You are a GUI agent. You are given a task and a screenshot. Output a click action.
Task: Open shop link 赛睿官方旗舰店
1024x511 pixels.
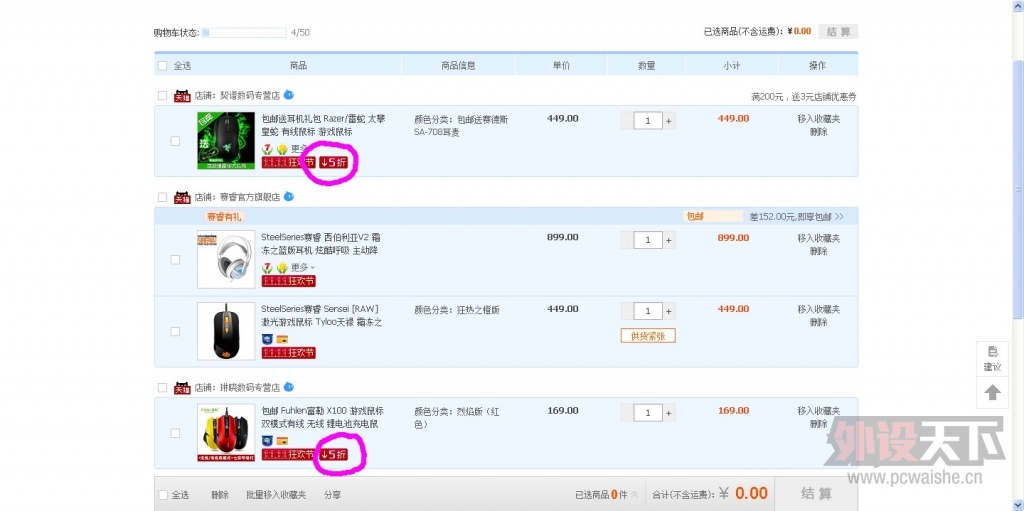point(249,197)
